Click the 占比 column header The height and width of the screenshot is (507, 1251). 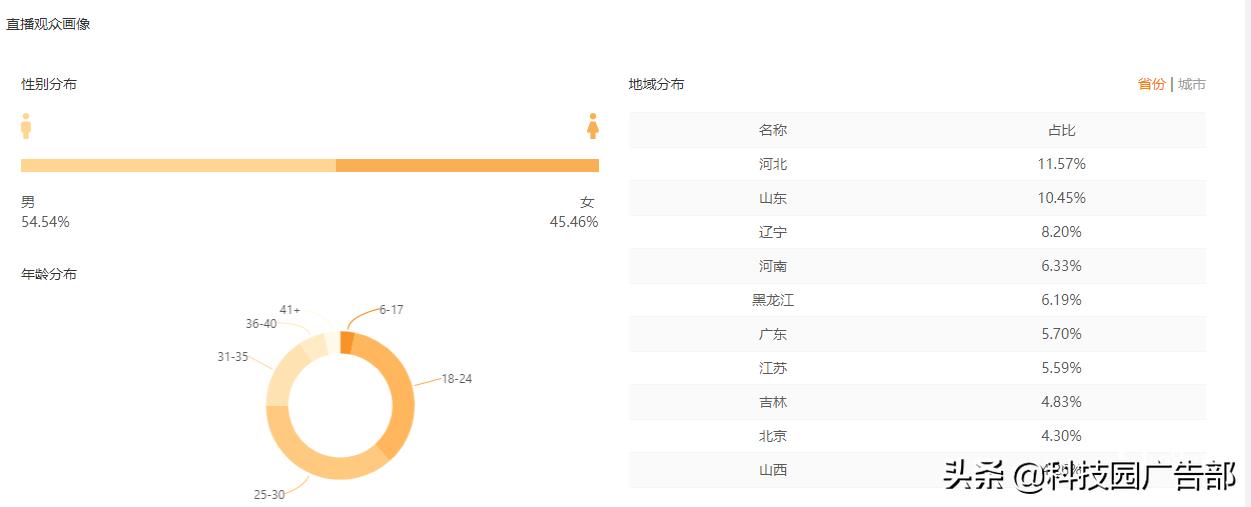coord(1061,130)
